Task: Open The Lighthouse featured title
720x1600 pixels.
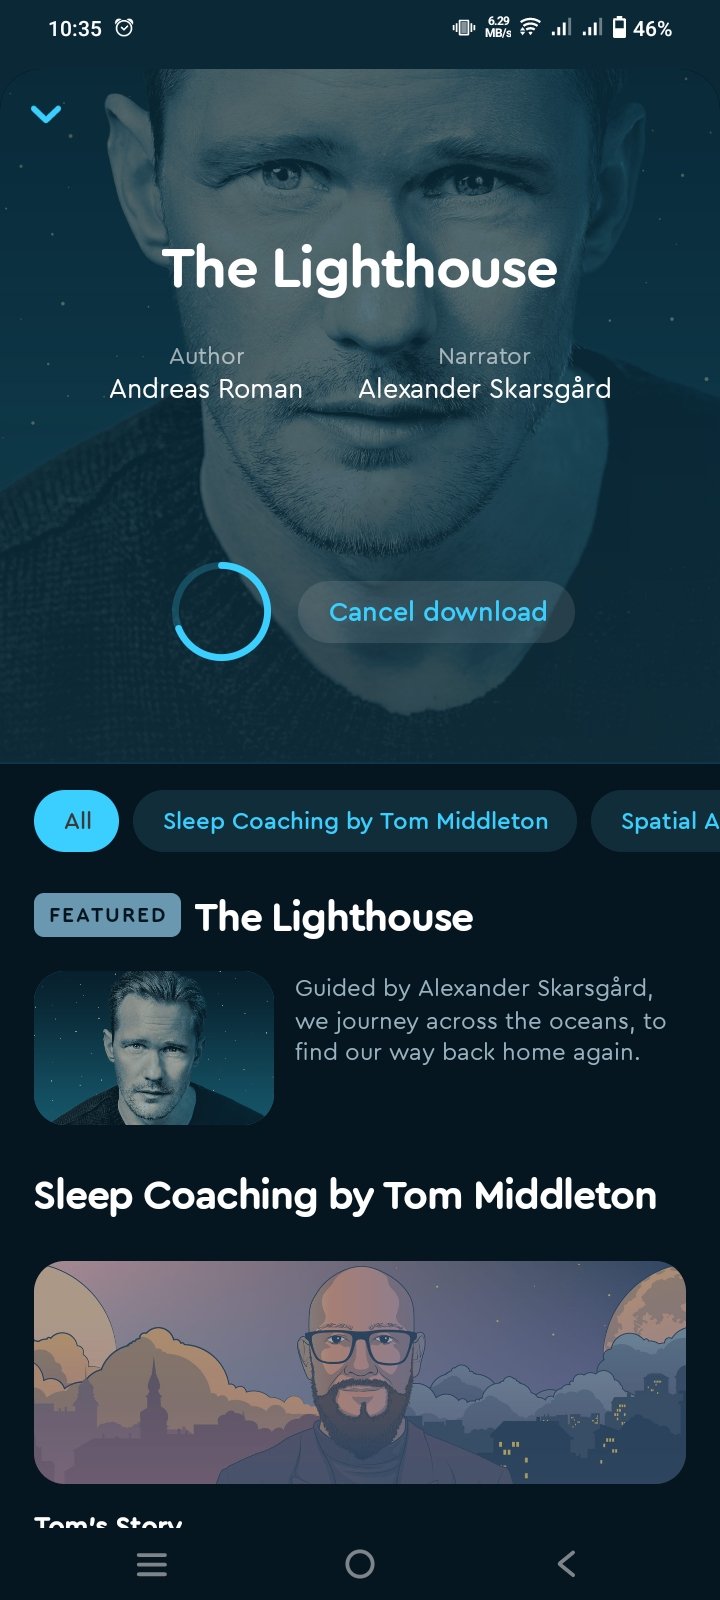Action: pyautogui.click(x=334, y=917)
